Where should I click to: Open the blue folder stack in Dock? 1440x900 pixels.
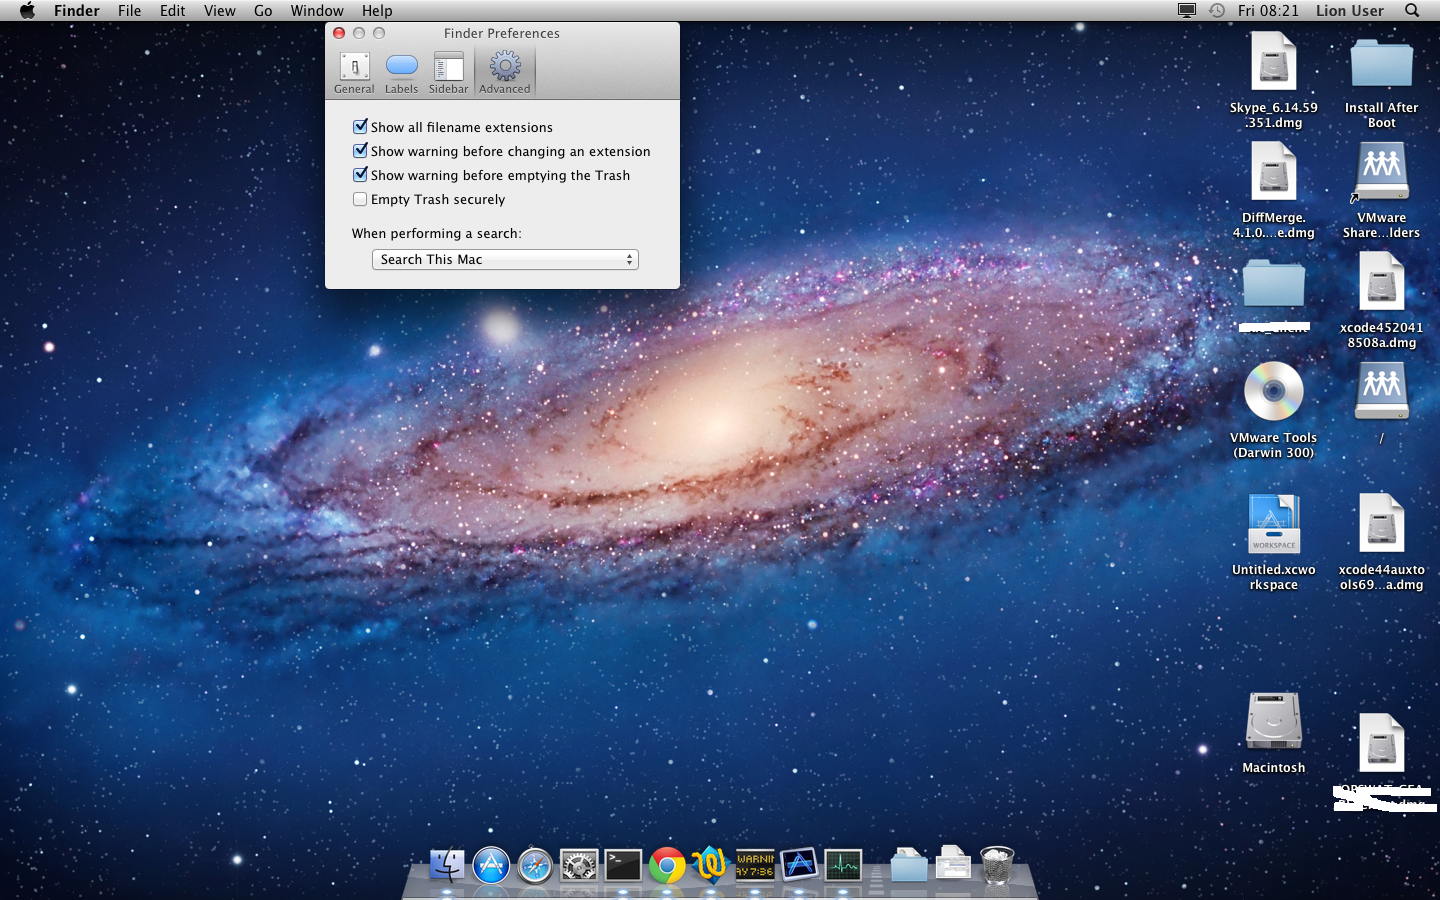click(x=909, y=865)
